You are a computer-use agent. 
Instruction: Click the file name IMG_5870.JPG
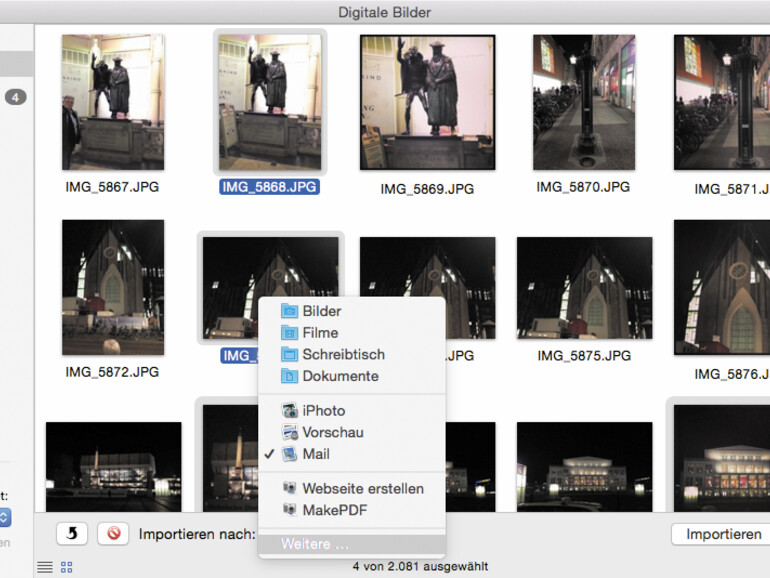583,187
